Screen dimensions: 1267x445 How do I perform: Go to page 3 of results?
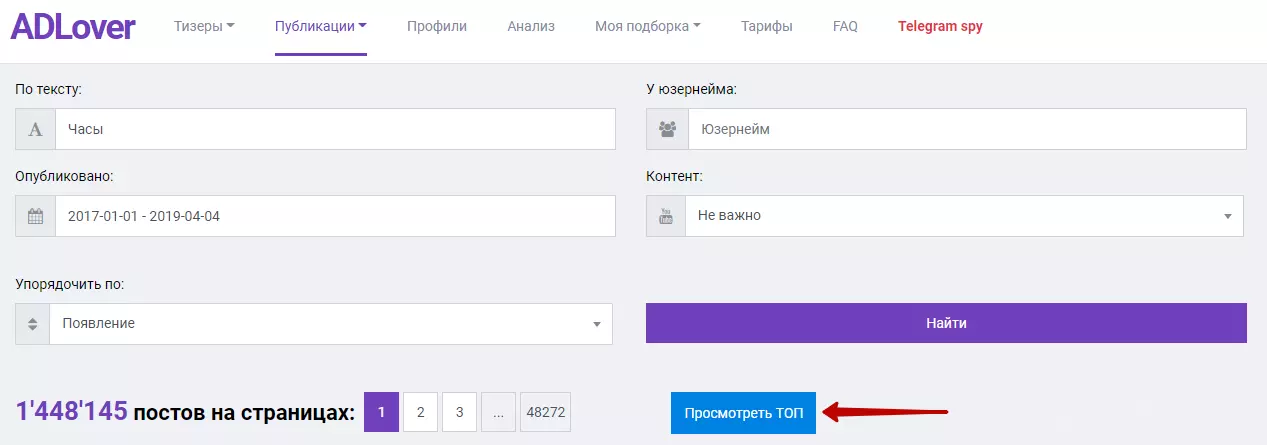[x=459, y=412]
